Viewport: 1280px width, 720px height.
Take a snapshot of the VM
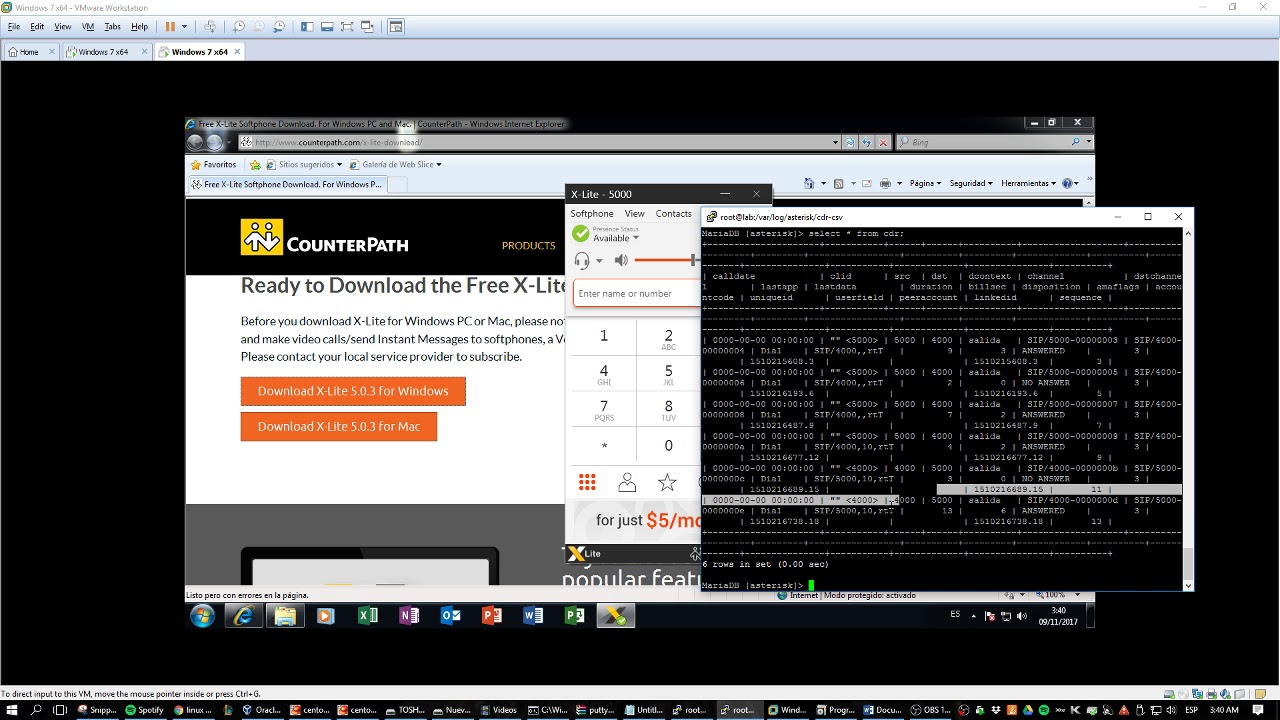point(238,27)
